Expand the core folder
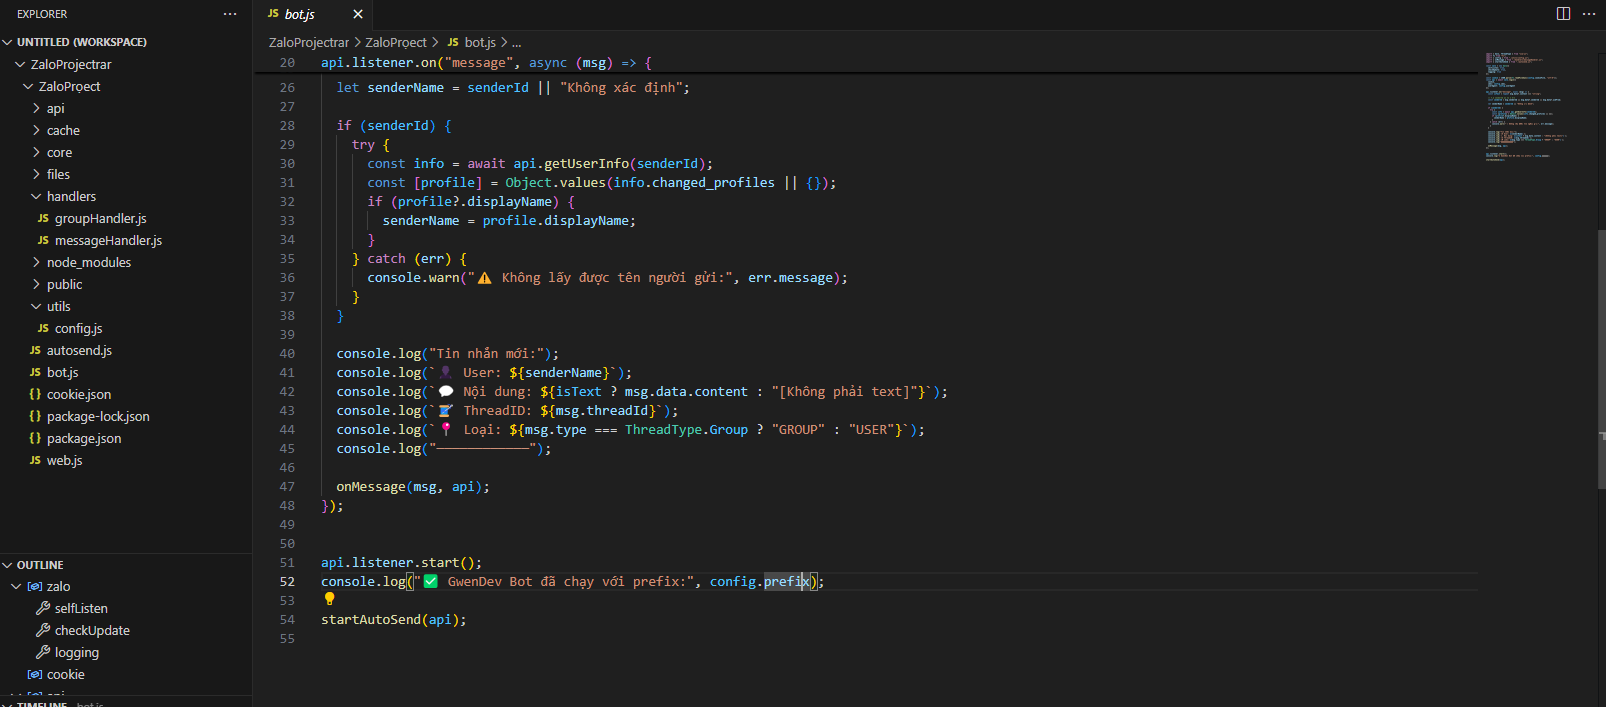This screenshot has height=707, width=1606. point(36,152)
